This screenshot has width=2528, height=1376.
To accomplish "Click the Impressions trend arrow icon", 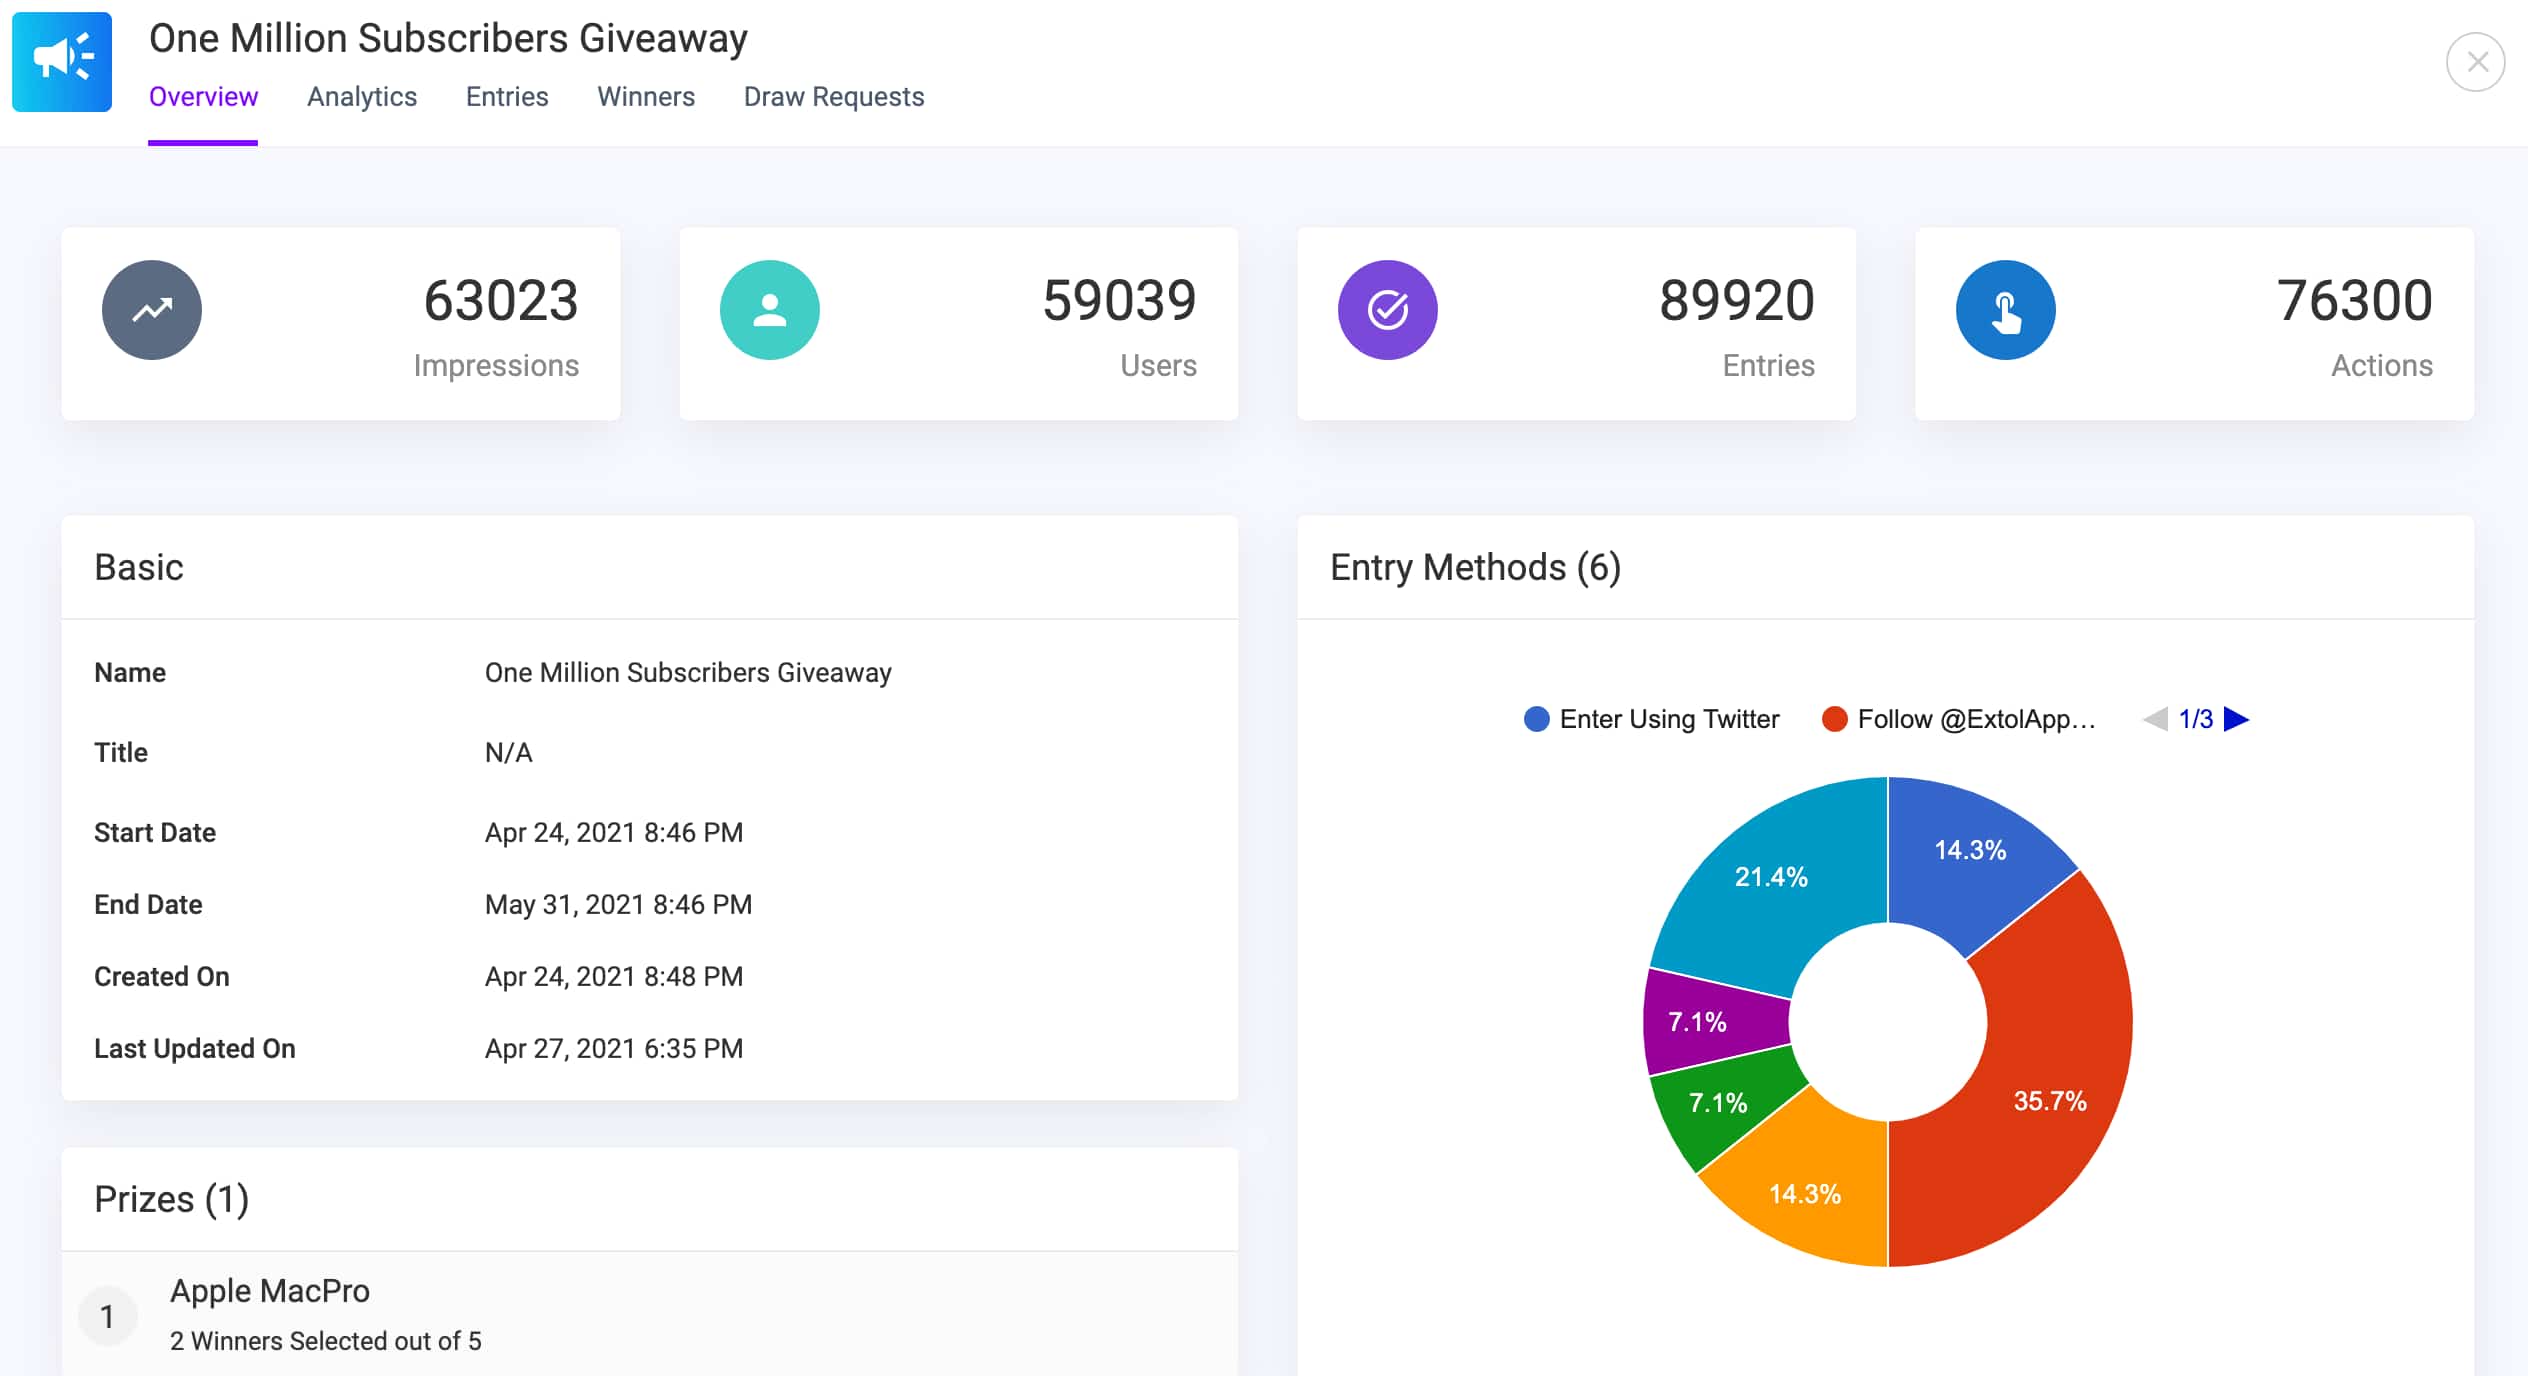I will click(x=152, y=310).
